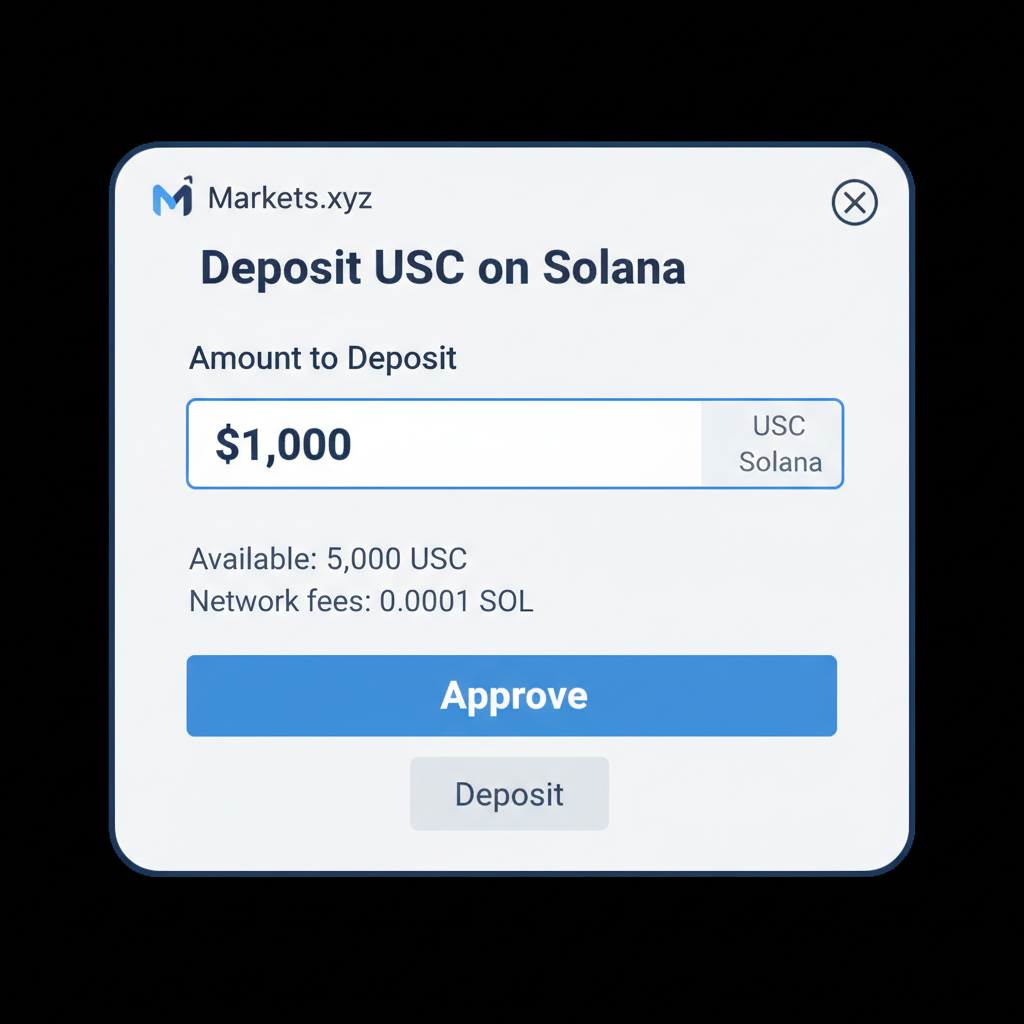Tap the Approve blue action bar
Screen dimensions: 1024x1024
coord(511,695)
